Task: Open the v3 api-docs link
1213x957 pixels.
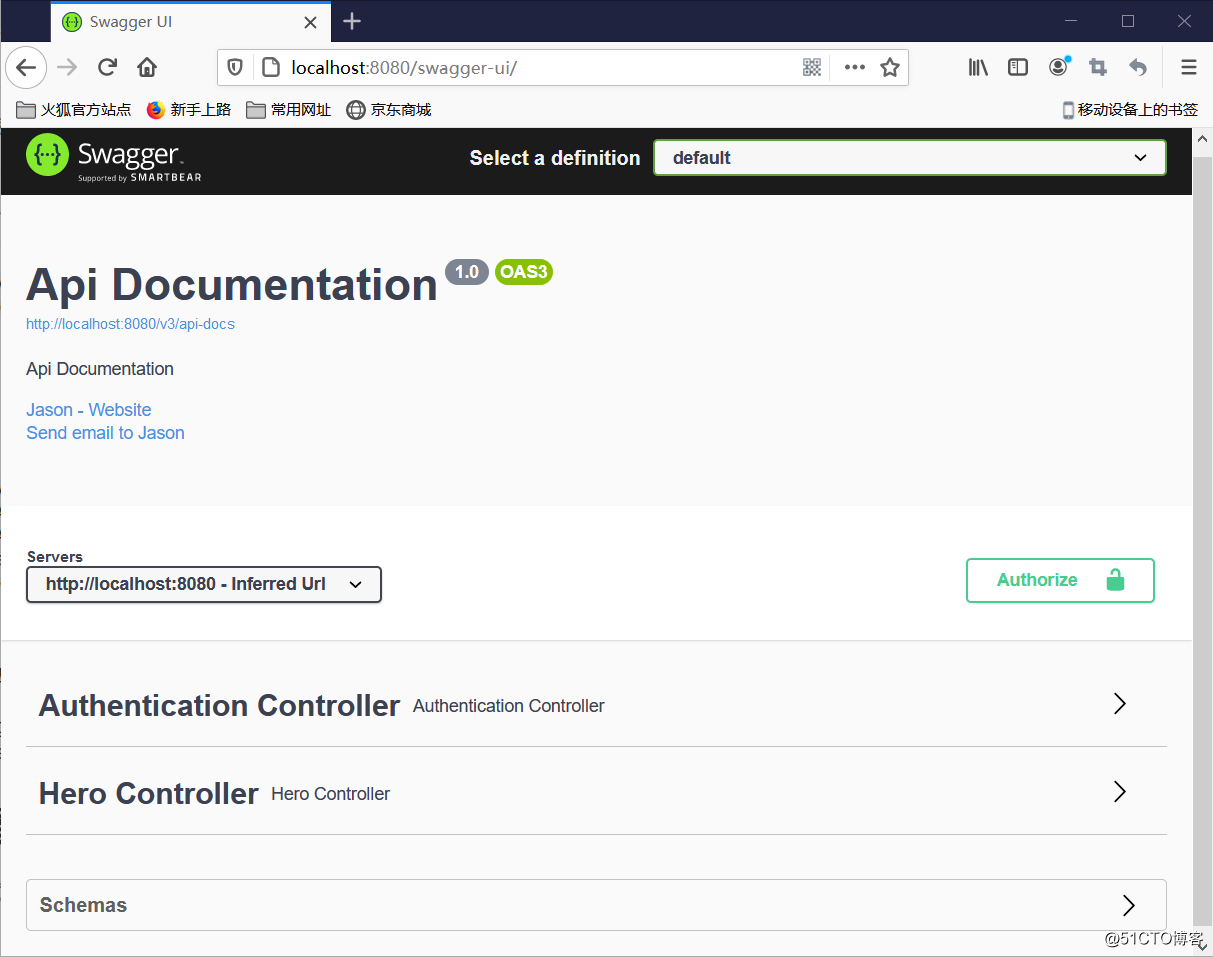Action: pos(131,324)
